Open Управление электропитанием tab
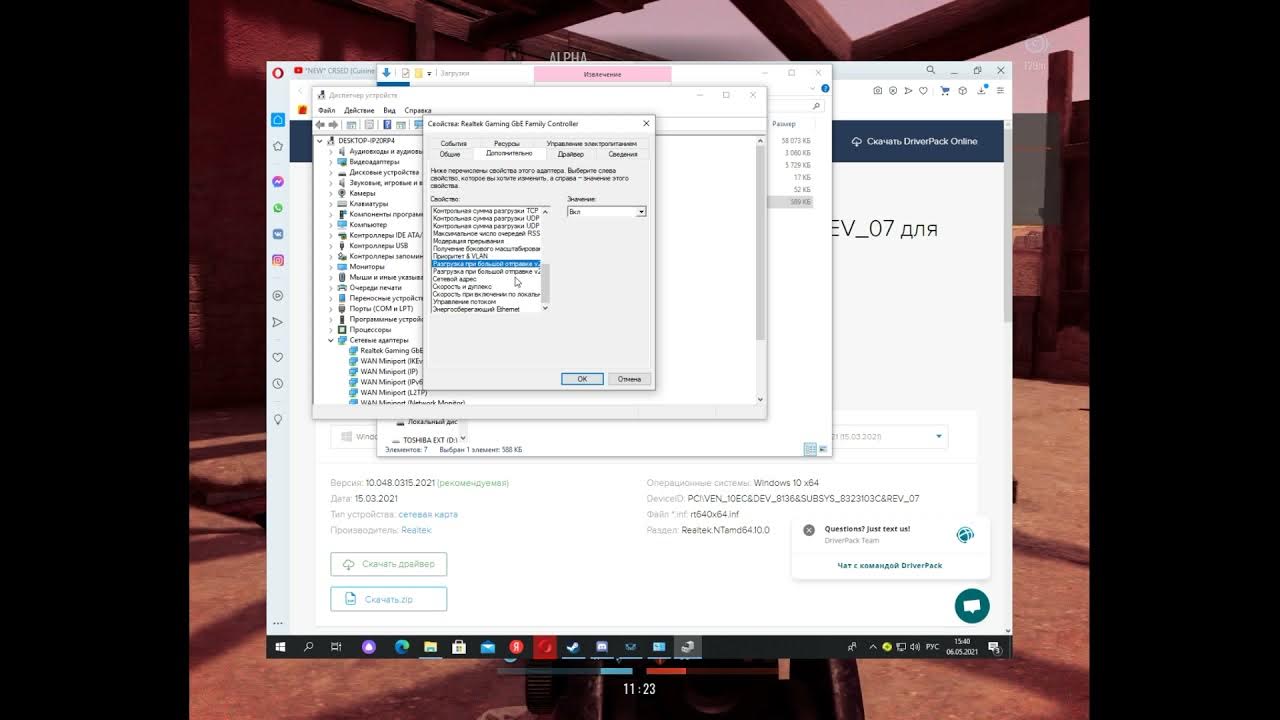This screenshot has height=720, width=1280. tap(592, 144)
